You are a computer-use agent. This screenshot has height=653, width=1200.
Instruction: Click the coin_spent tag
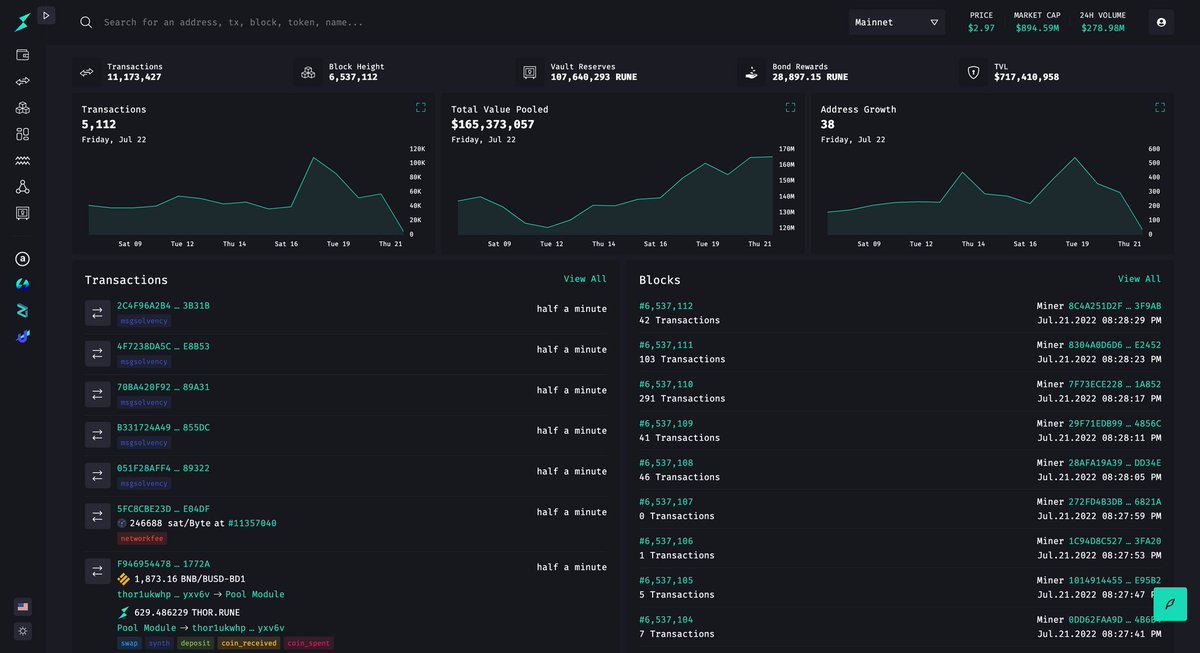point(308,643)
